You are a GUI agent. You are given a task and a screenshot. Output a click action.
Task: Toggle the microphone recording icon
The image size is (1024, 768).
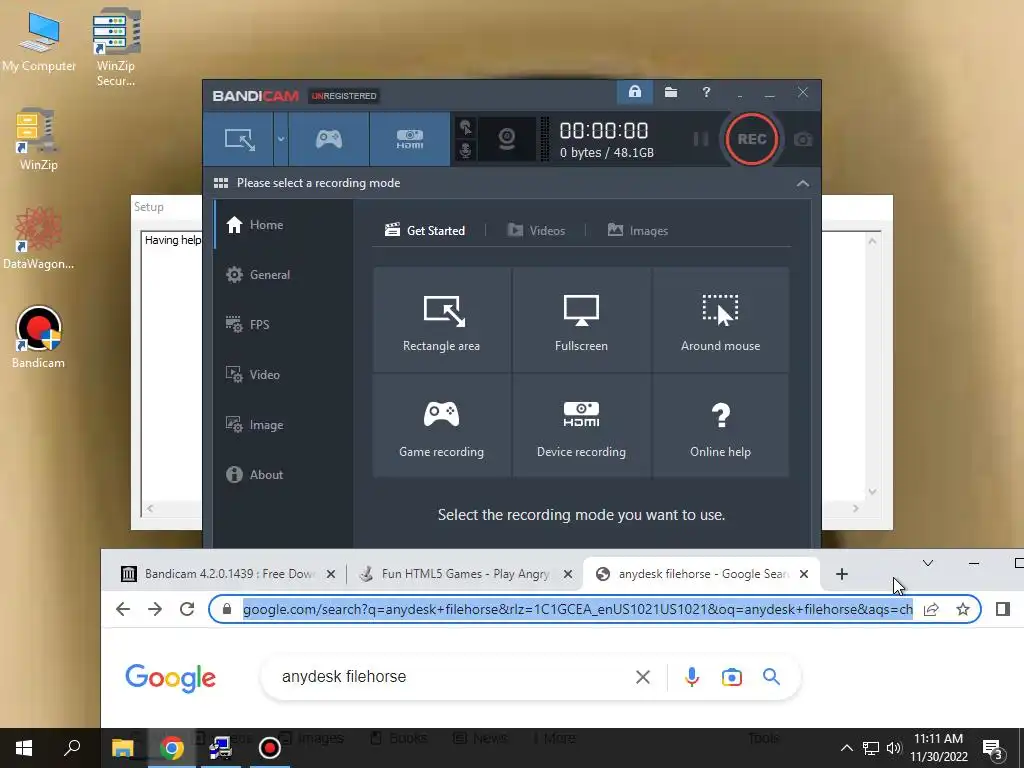tap(466, 151)
